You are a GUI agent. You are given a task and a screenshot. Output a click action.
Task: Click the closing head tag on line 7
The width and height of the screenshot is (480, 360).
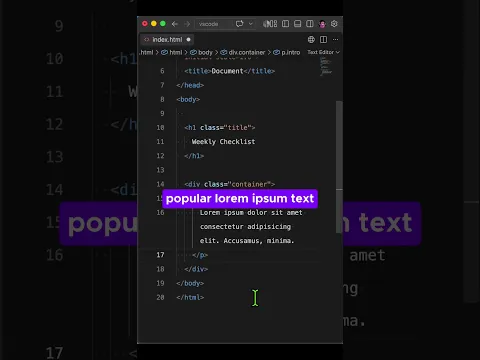click(190, 85)
